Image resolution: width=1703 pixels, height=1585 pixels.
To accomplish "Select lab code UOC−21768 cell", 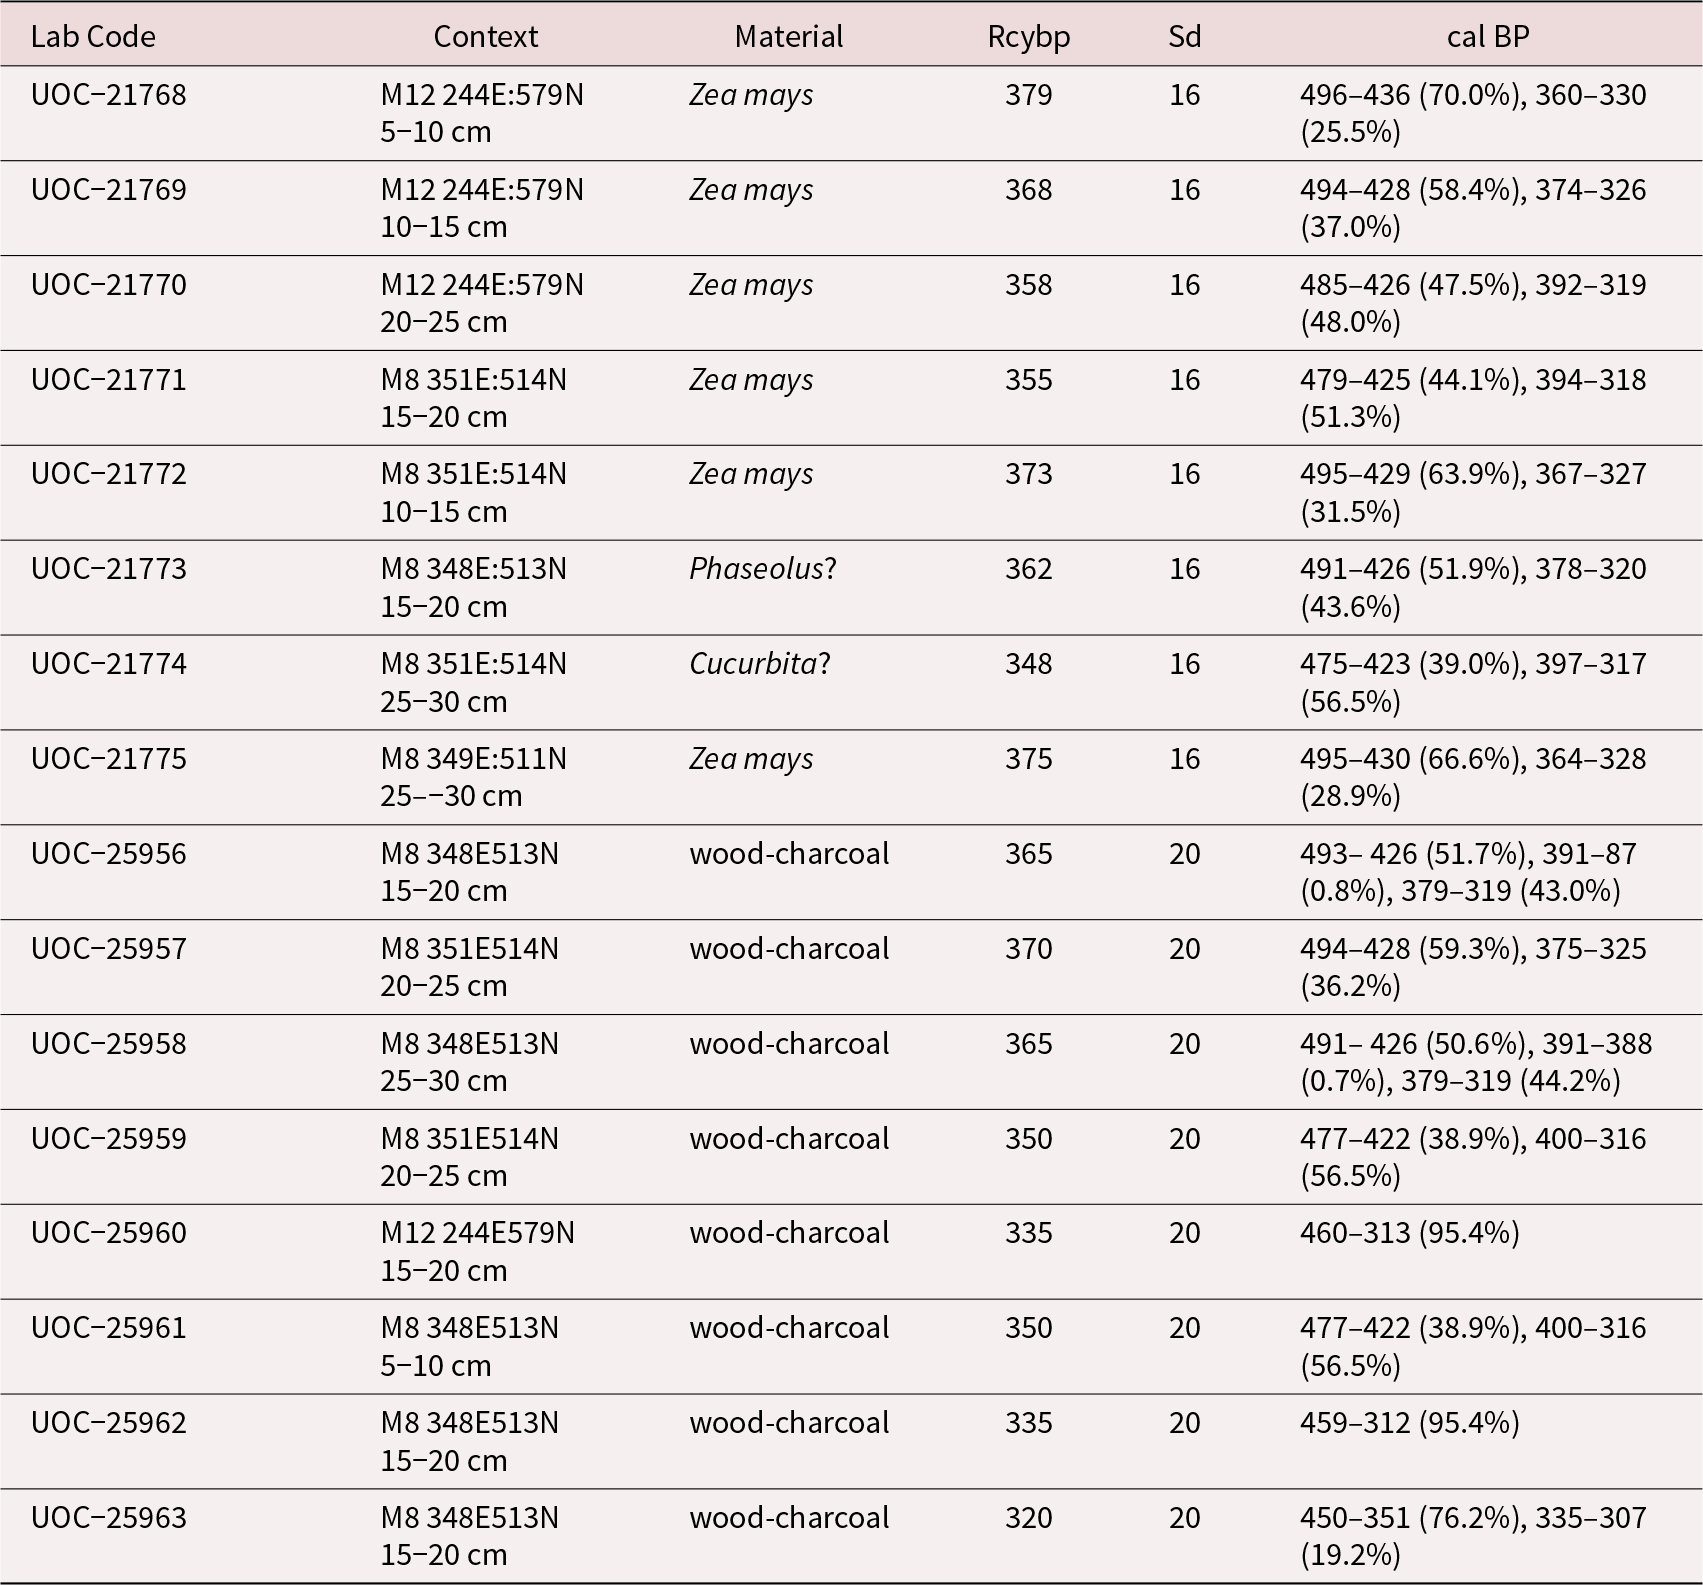I will pyautogui.click(x=109, y=95).
